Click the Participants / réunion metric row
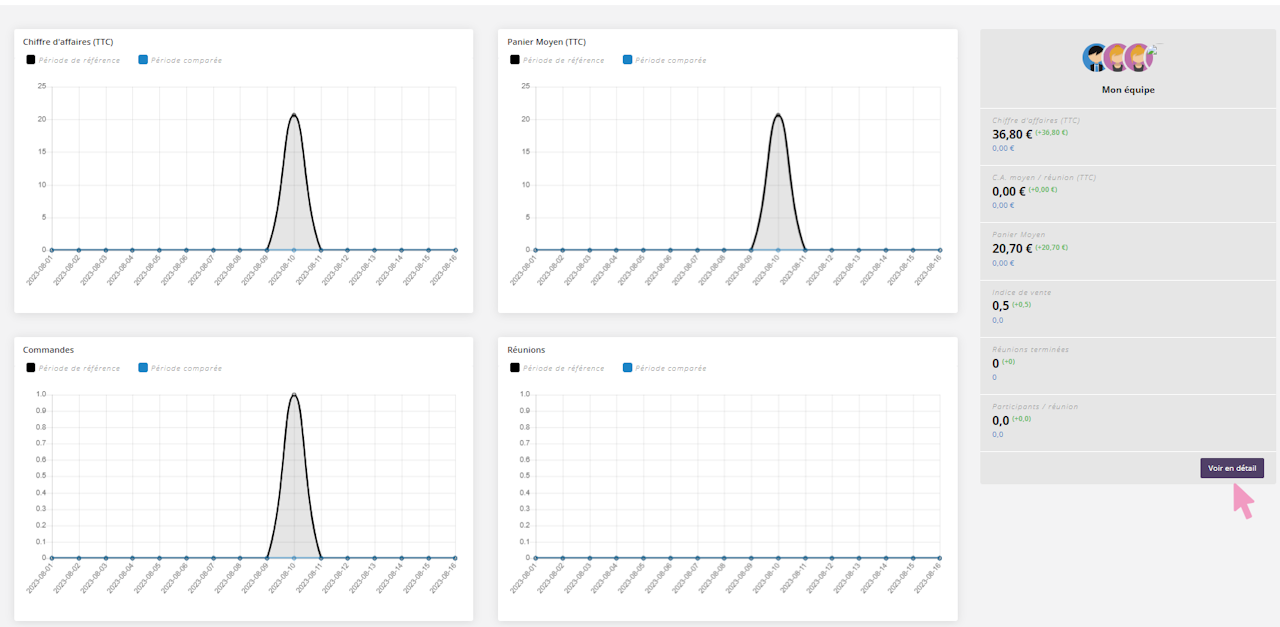This screenshot has height=627, width=1280. [x=1126, y=420]
